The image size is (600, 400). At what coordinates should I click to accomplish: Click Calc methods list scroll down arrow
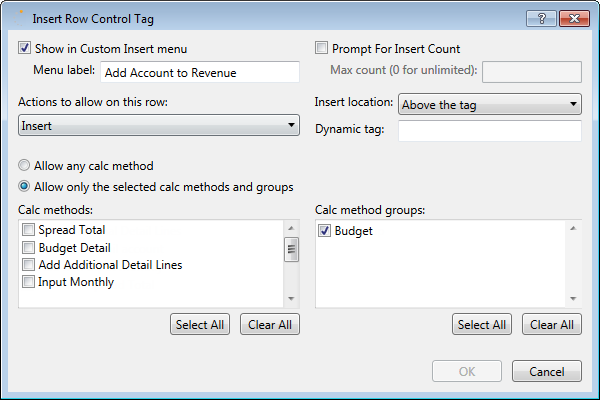291,299
